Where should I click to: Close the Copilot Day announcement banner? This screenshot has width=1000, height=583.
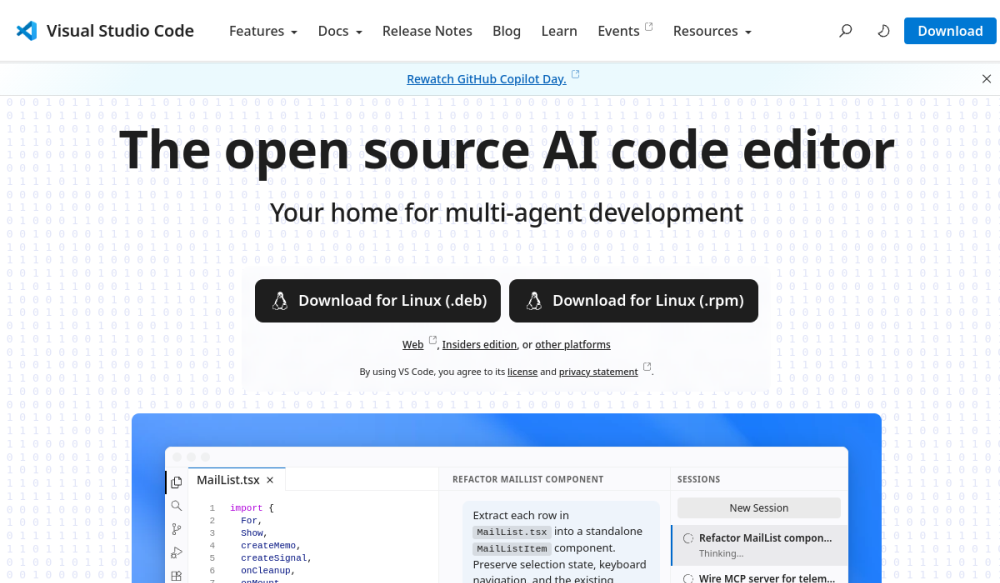pyautogui.click(x=987, y=78)
